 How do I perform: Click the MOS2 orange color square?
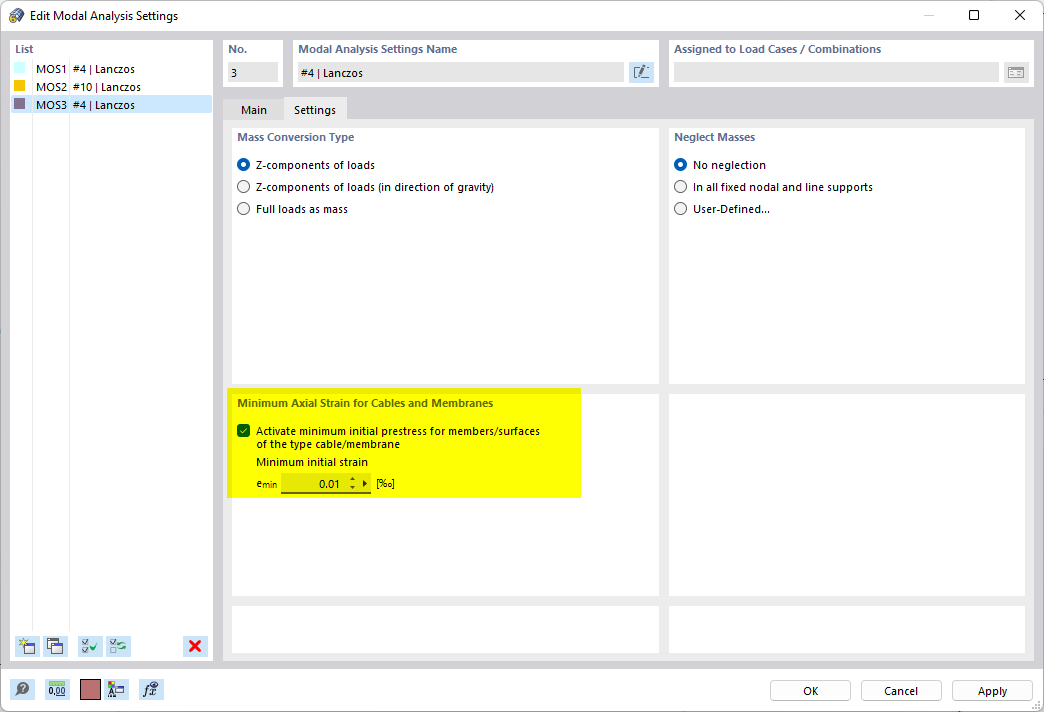(20, 86)
